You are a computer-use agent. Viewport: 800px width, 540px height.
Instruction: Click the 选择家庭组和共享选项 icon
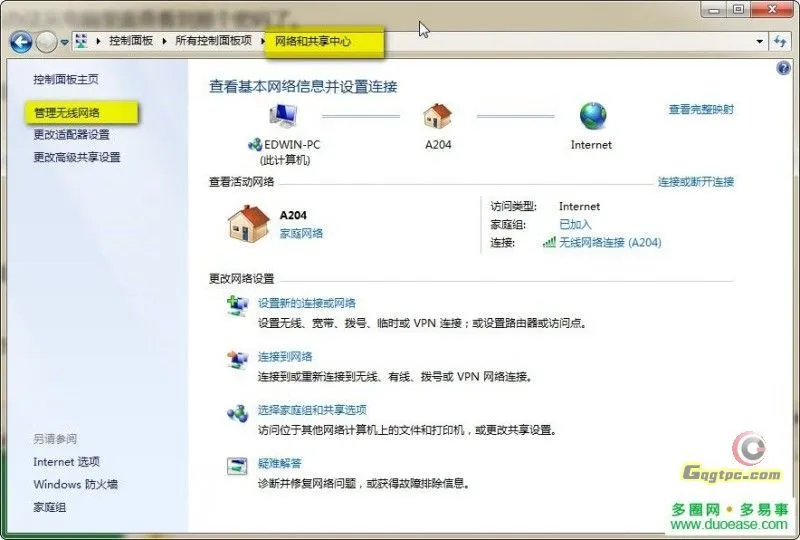pos(237,413)
